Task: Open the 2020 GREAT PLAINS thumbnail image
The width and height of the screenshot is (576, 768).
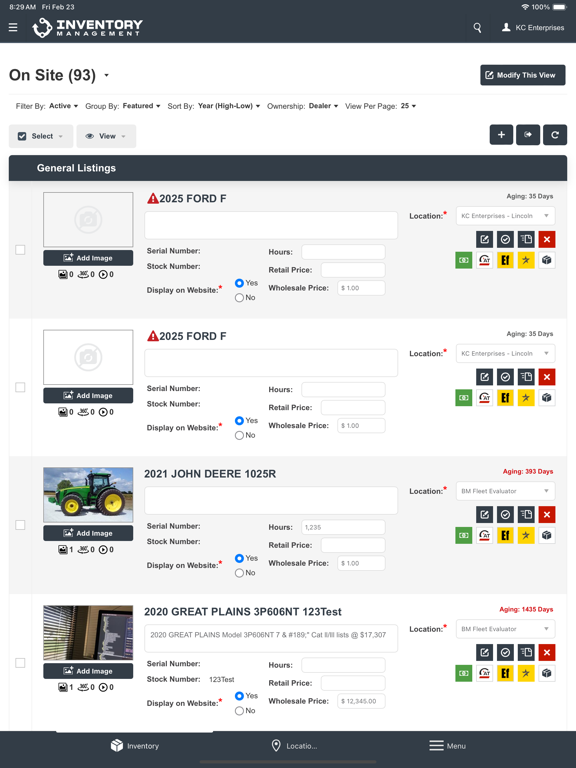Action: coord(88,633)
